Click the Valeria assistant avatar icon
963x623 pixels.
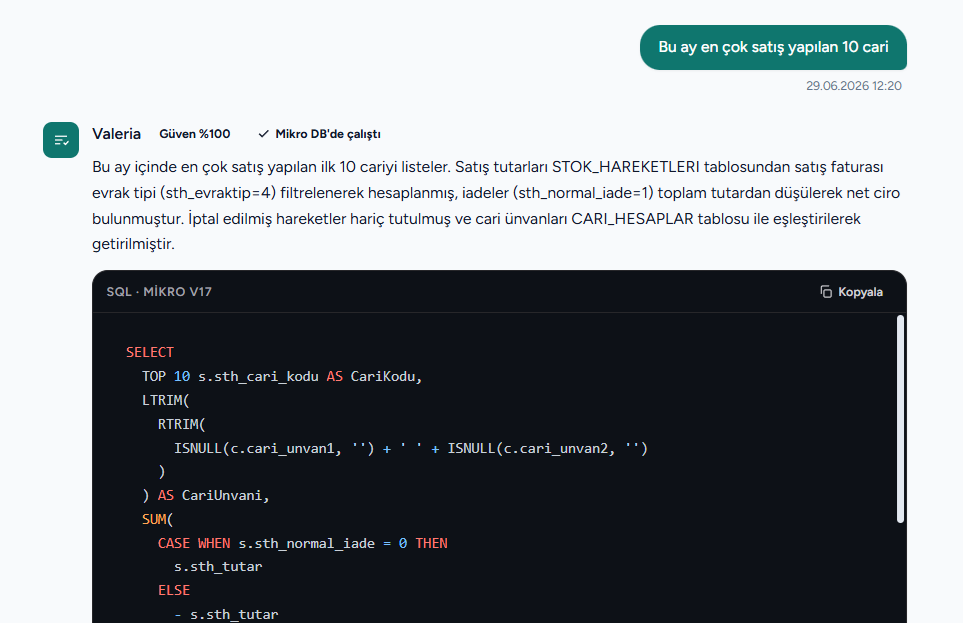tap(61, 140)
